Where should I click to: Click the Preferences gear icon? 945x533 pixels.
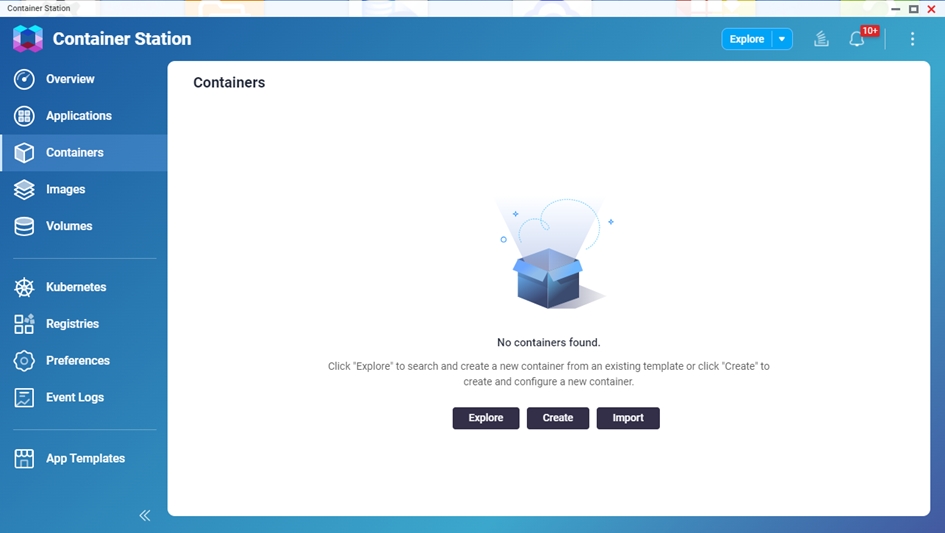24,361
